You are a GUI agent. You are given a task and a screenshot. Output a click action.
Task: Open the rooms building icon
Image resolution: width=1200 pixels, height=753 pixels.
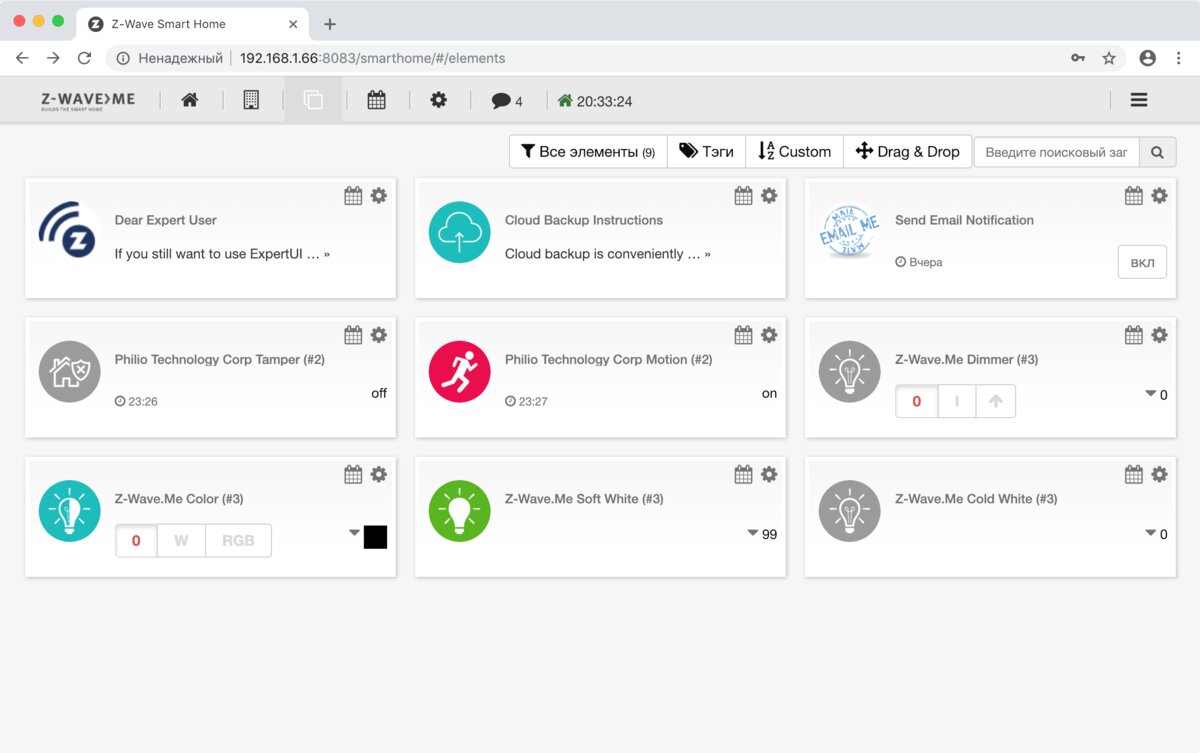251,100
